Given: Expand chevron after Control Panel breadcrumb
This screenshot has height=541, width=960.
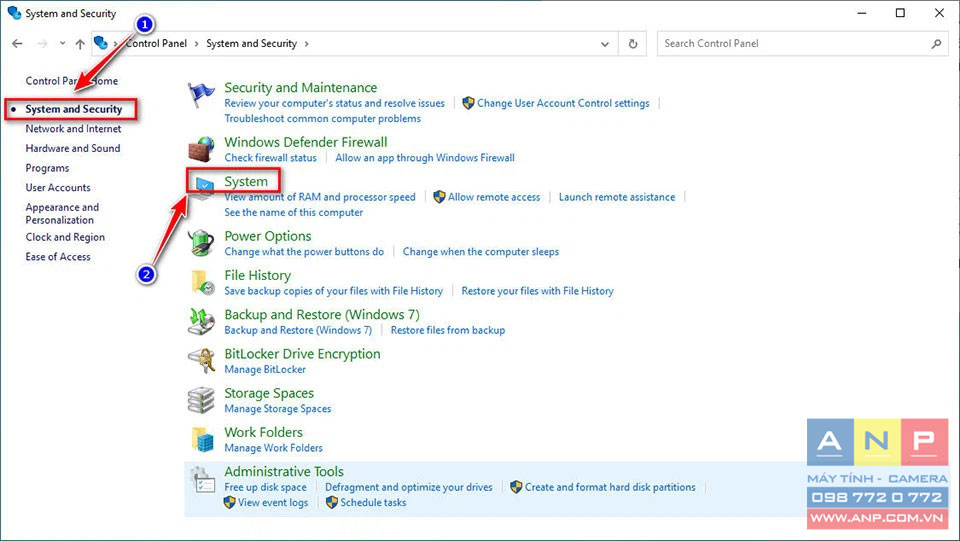Looking at the screenshot, I should click(x=197, y=43).
